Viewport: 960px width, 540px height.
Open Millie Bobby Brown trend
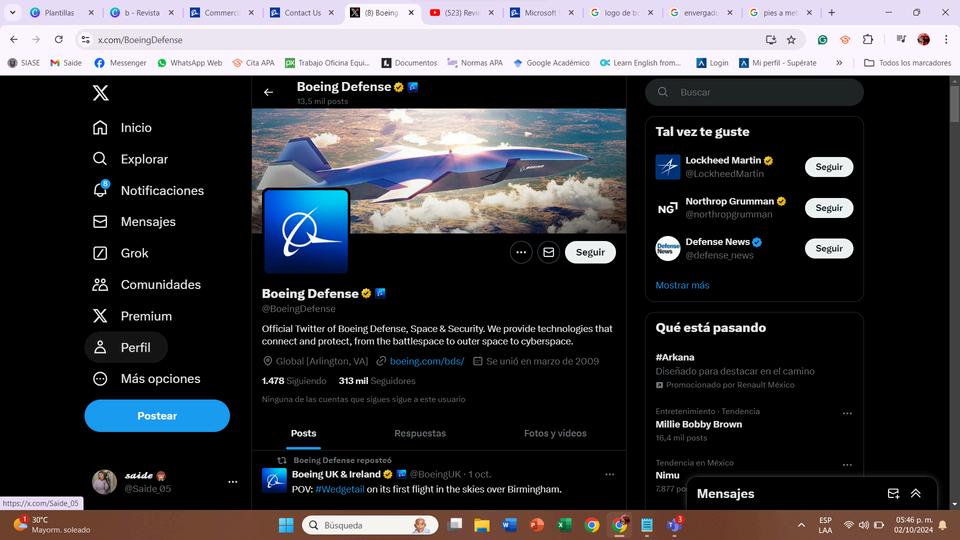(699, 424)
